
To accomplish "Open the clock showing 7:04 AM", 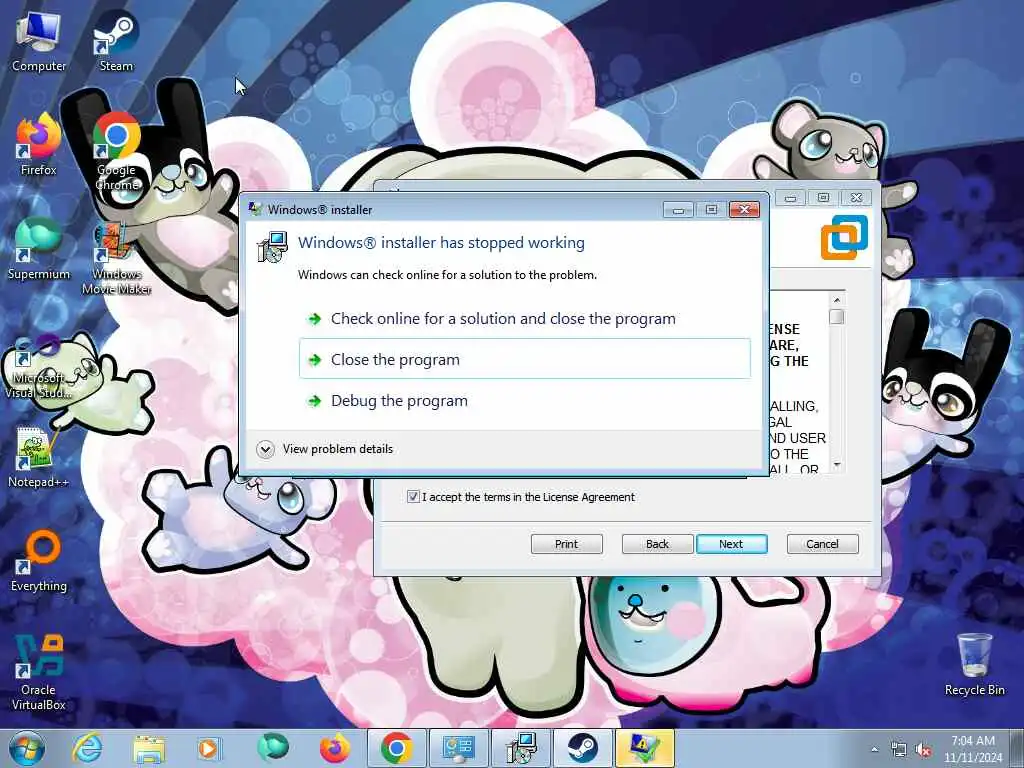I will click(x=972, y=748).
